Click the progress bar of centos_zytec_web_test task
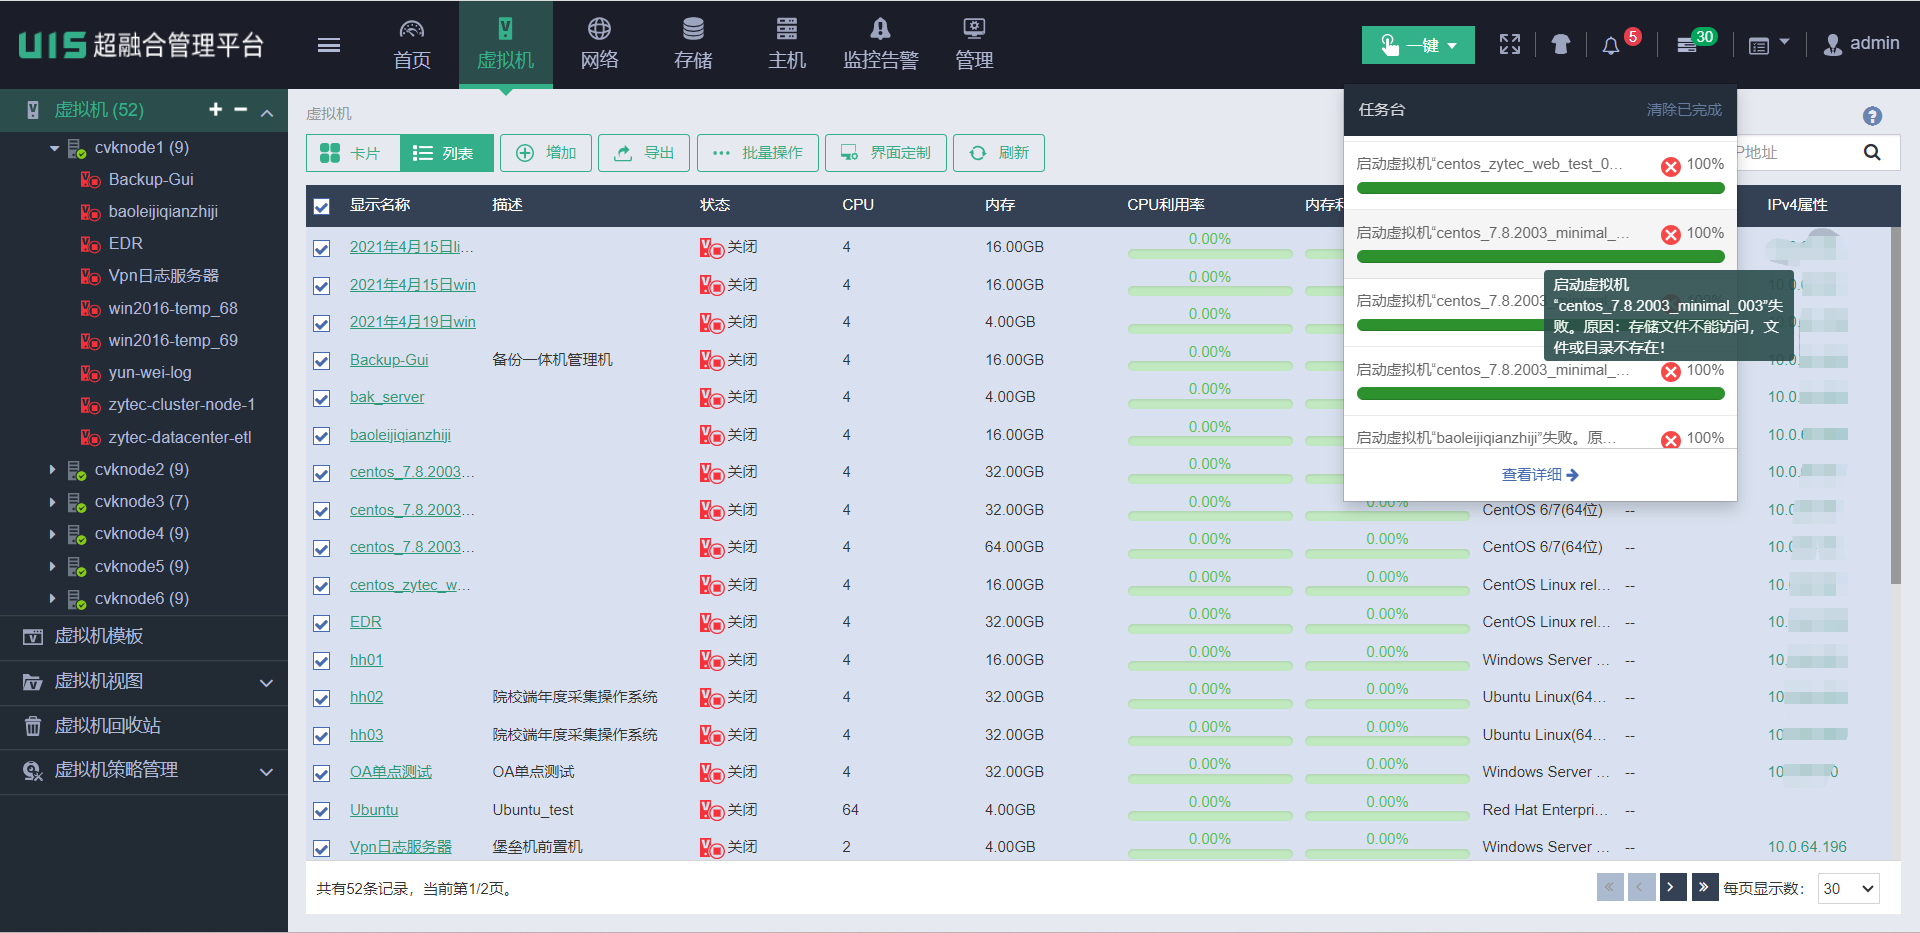The image size is (1920, 933). (x=1540, y=188)
